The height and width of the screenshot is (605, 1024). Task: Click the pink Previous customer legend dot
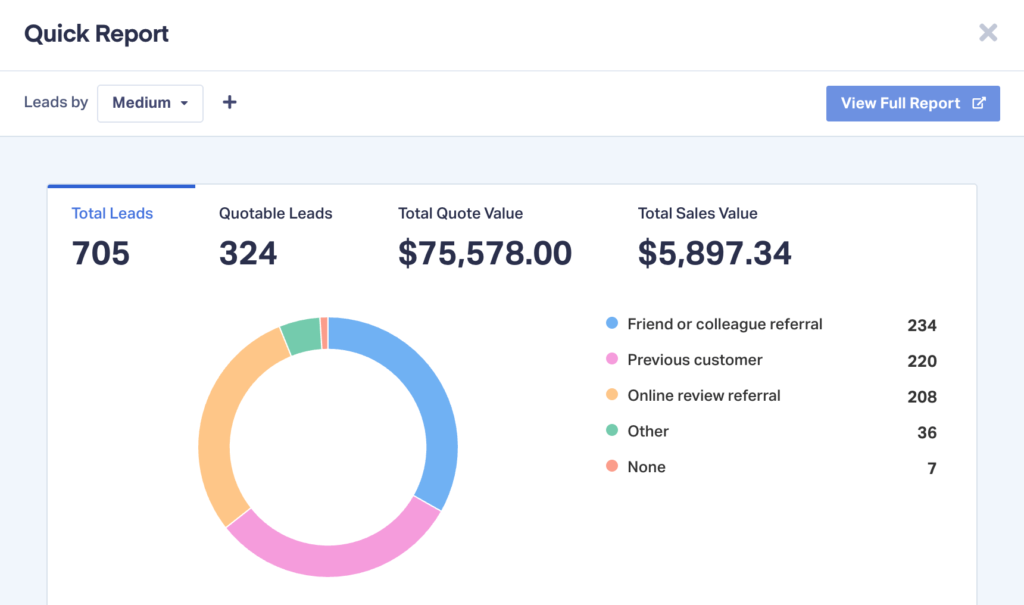click(610, 359)
